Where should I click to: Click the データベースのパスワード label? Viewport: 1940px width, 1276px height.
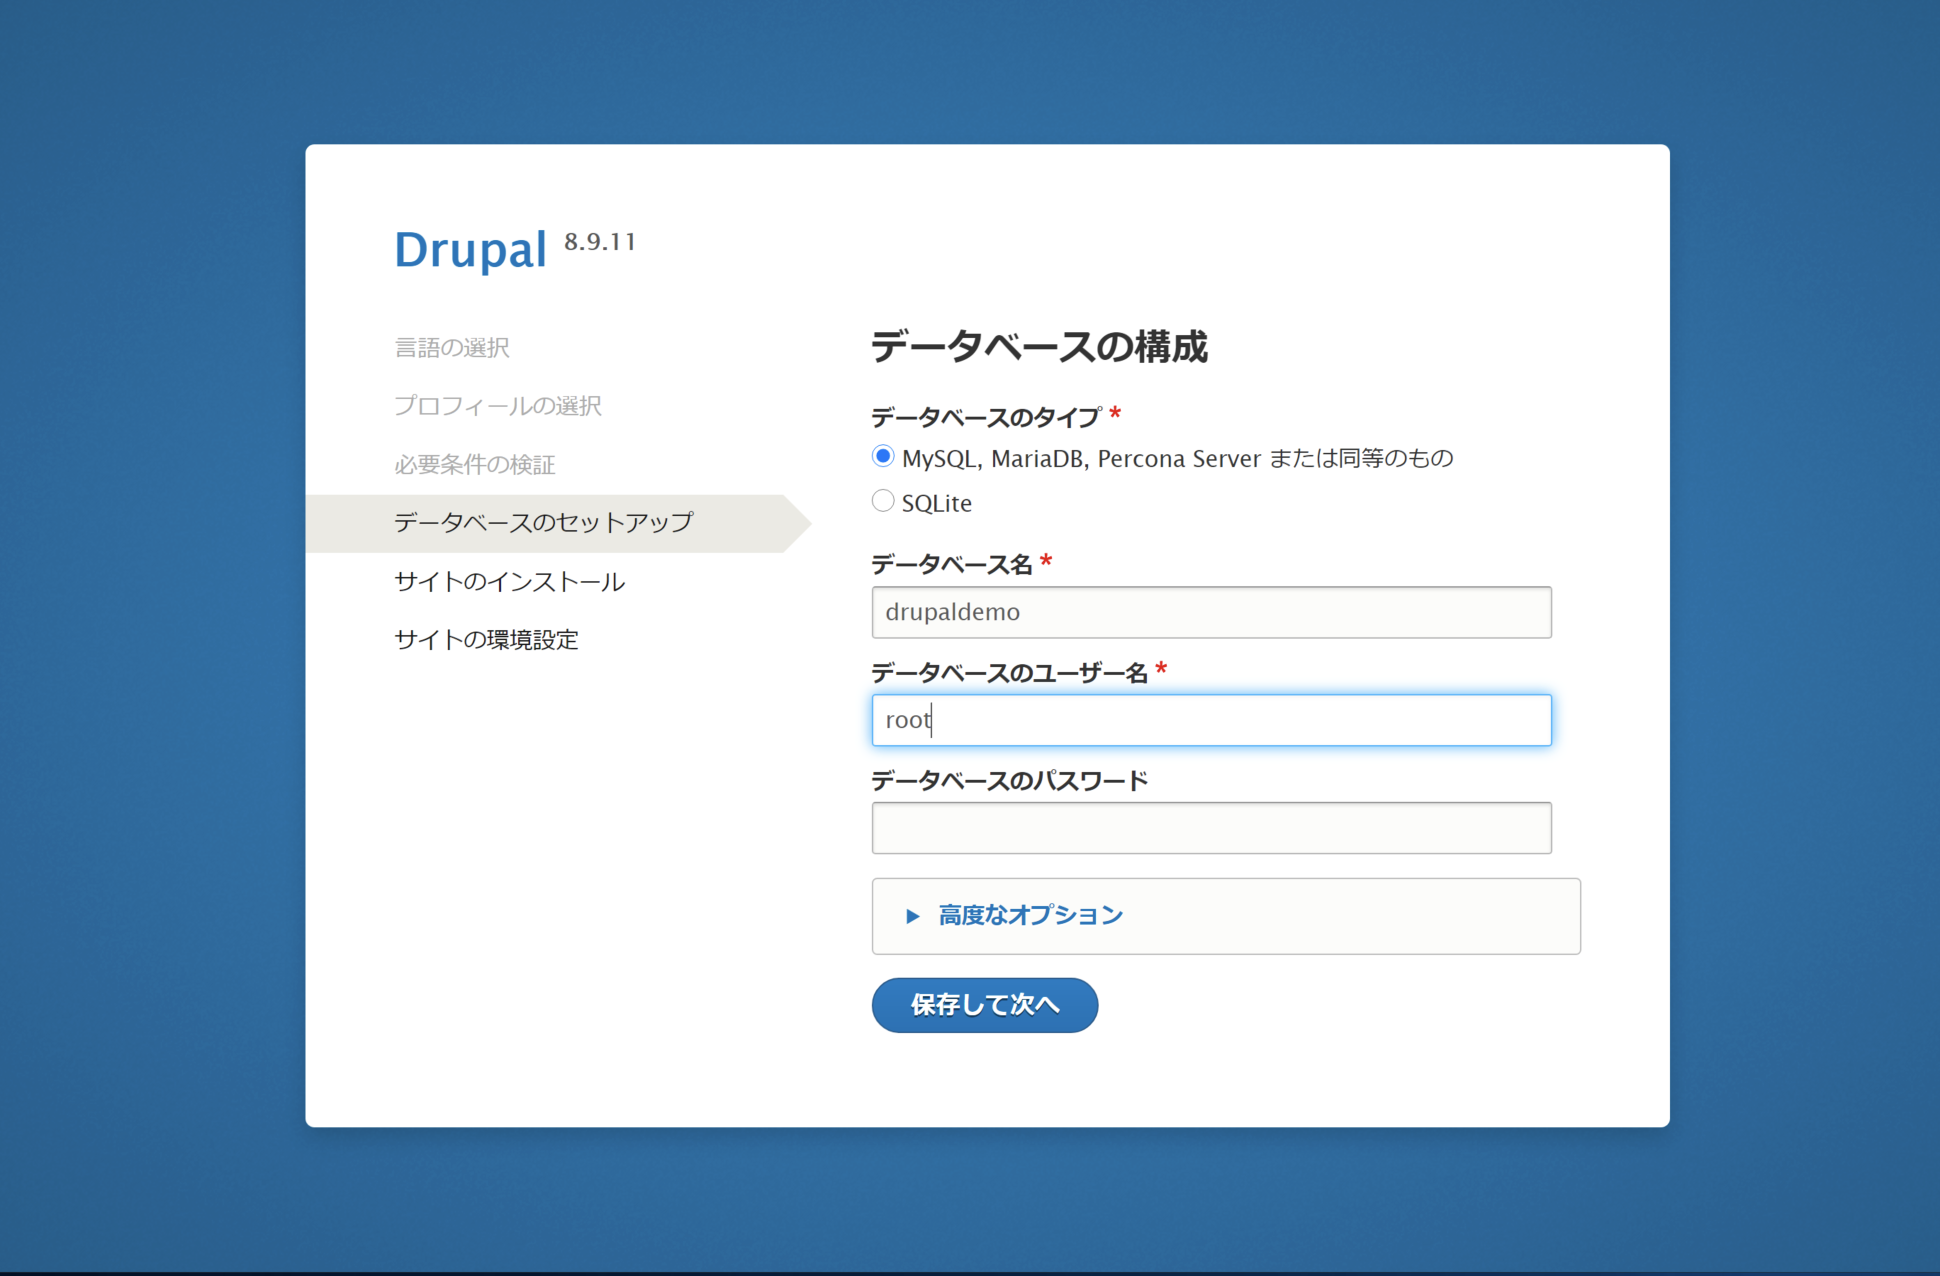(x=1009, y=780)
